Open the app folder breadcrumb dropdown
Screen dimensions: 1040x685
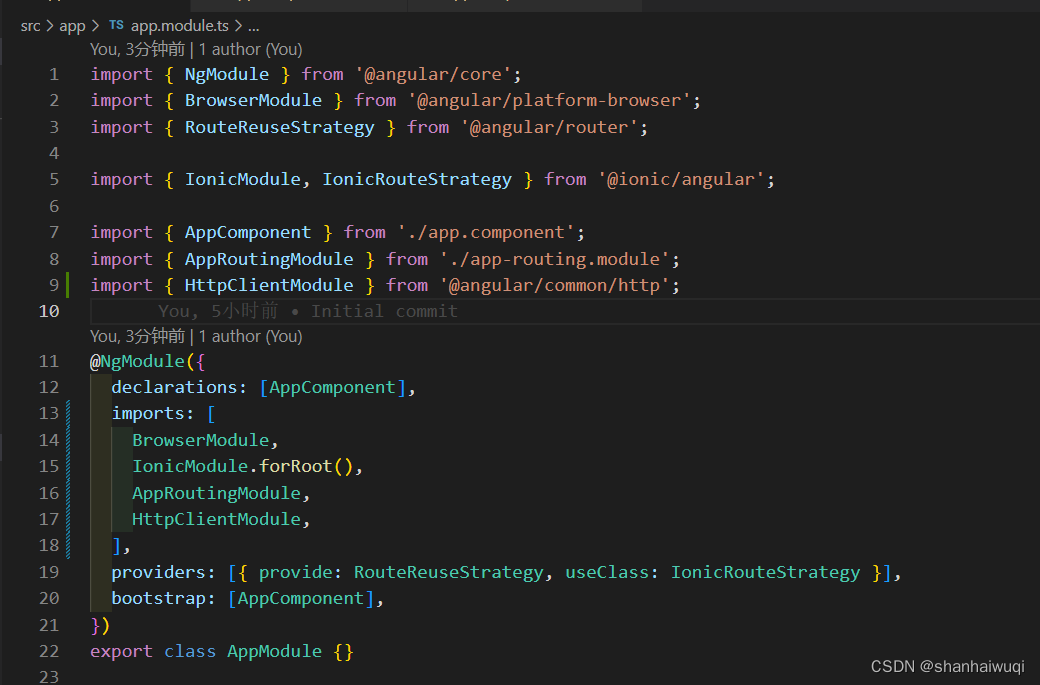(x=72, y=25)
